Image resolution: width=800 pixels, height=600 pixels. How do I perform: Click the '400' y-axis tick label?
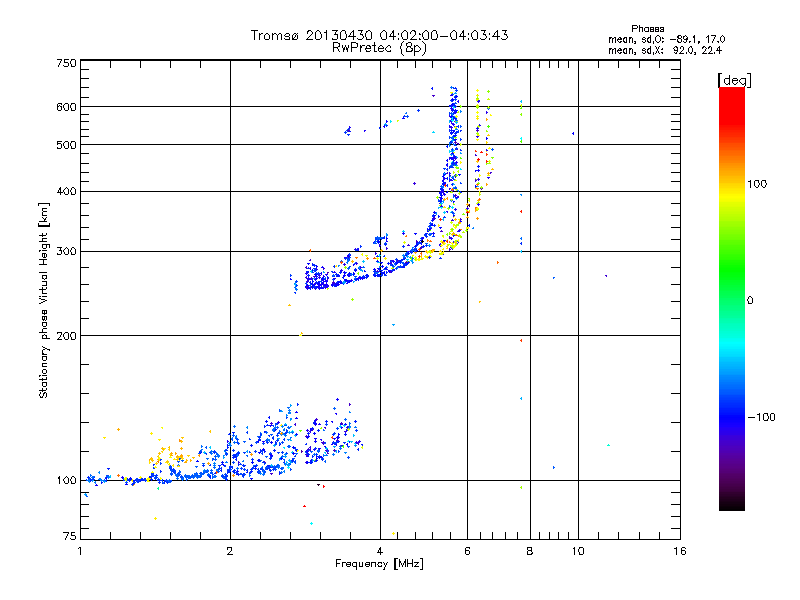66,192
